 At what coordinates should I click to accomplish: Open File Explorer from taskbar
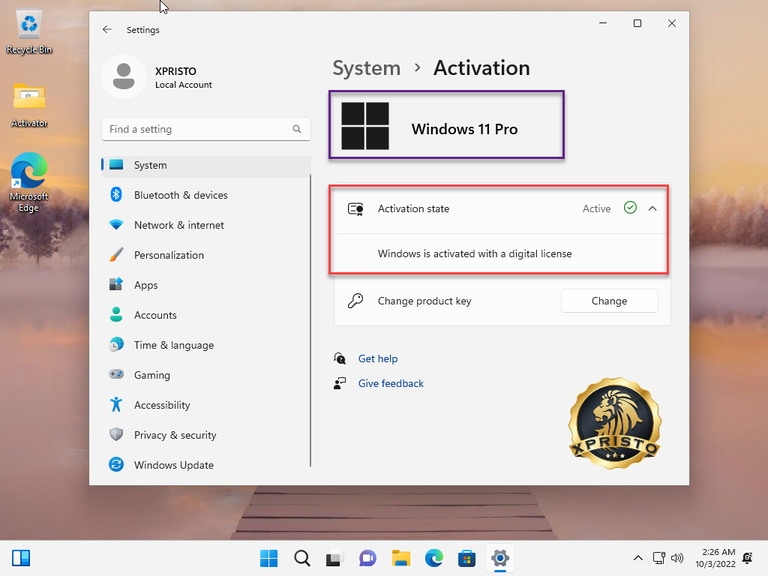tap(401, 558)
